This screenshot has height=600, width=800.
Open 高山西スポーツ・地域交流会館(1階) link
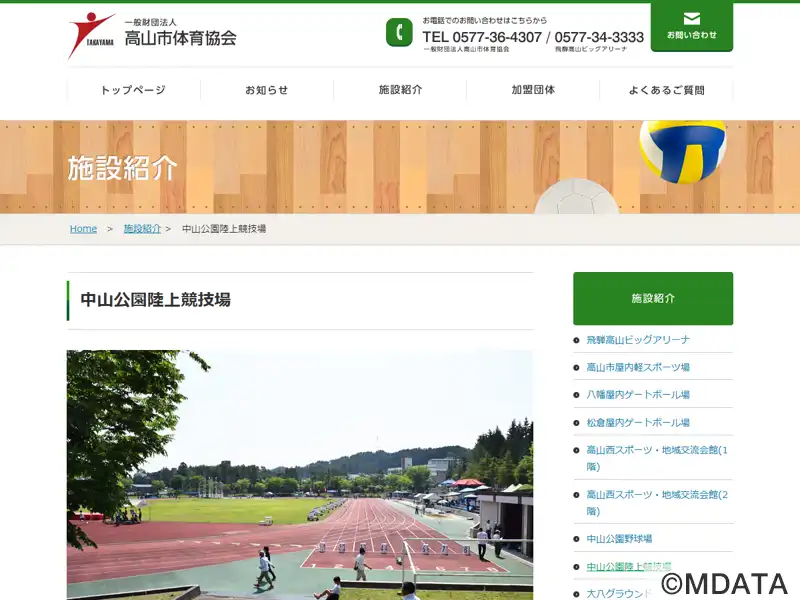click(656, 458)
